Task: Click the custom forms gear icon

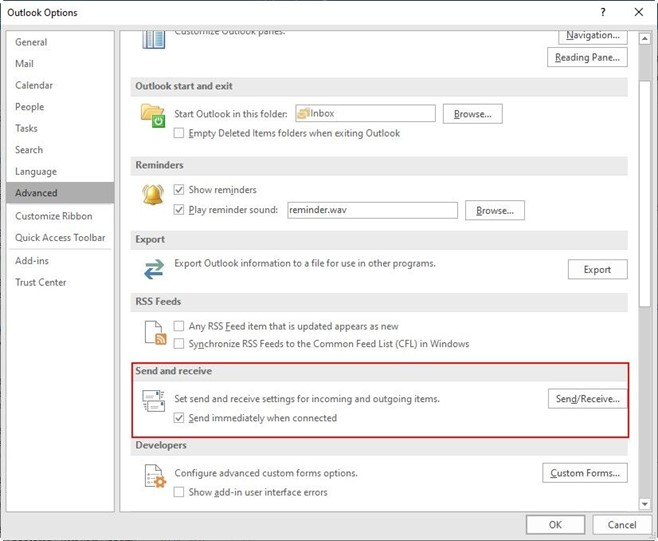Action: 155,476
